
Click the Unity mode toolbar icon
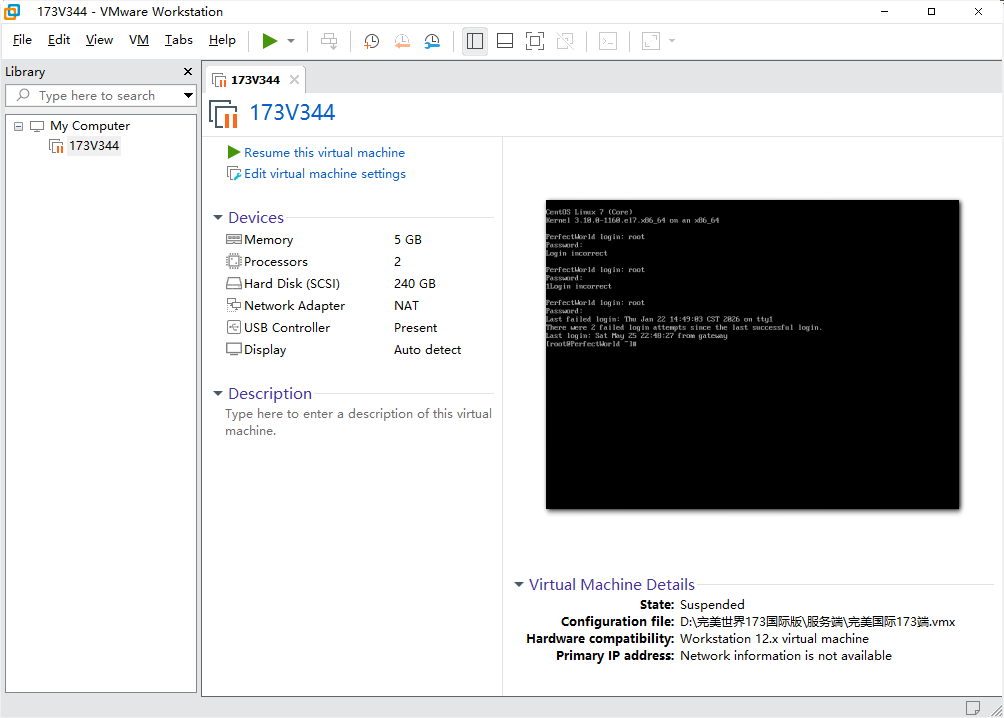point(565,41)
